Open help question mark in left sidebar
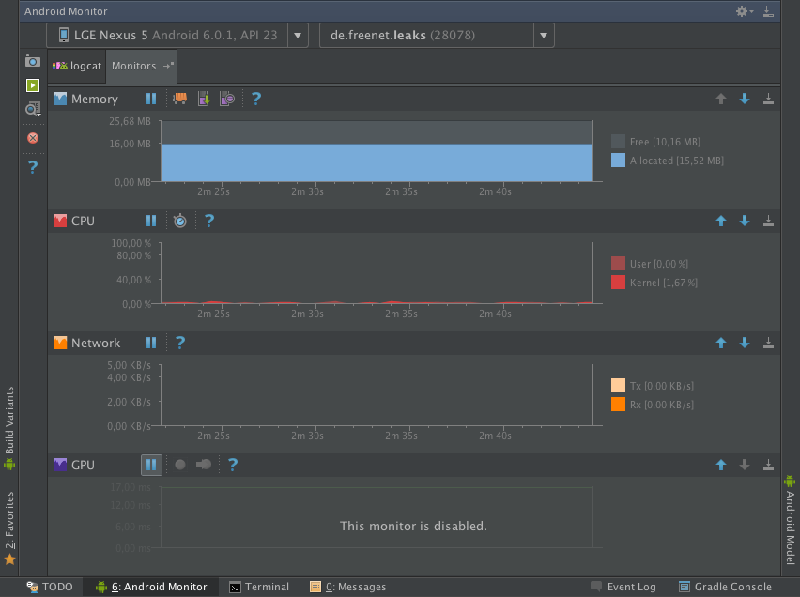The height and width of the screenshot is (597, 800). [33, 167]
